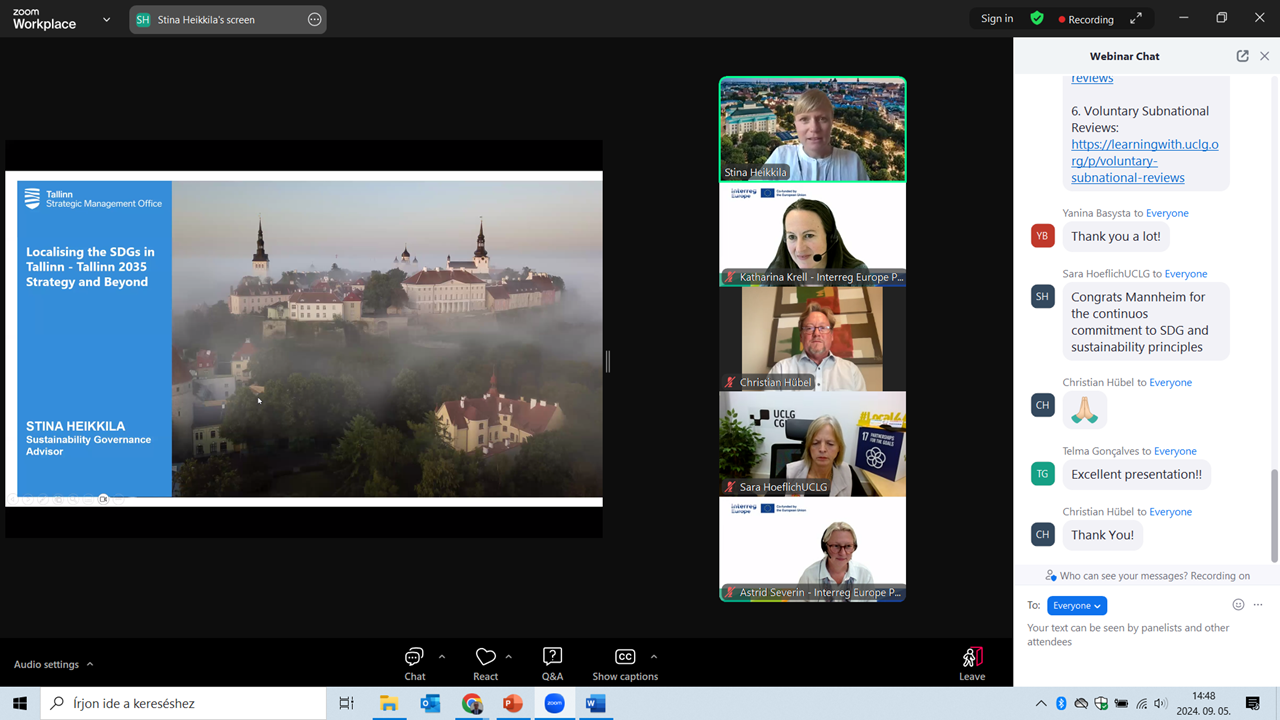
Task: Expand Zoom Workplace dropdown arrow
Action: (106, 20)
